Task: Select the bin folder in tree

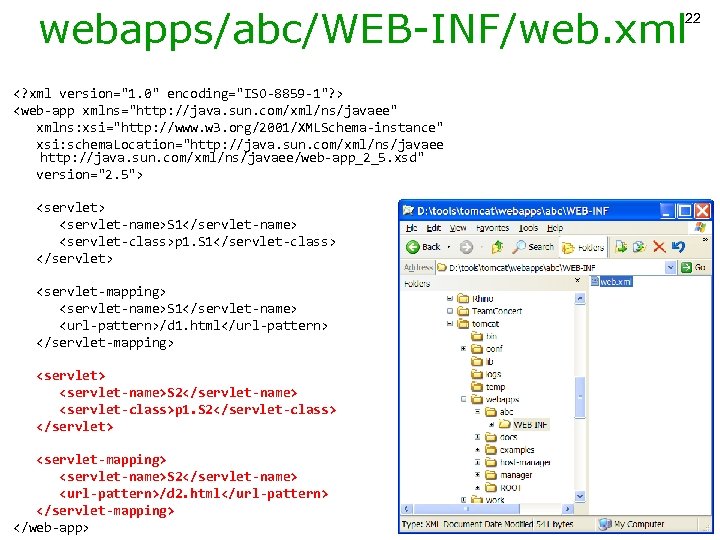Action: point(484,336)
